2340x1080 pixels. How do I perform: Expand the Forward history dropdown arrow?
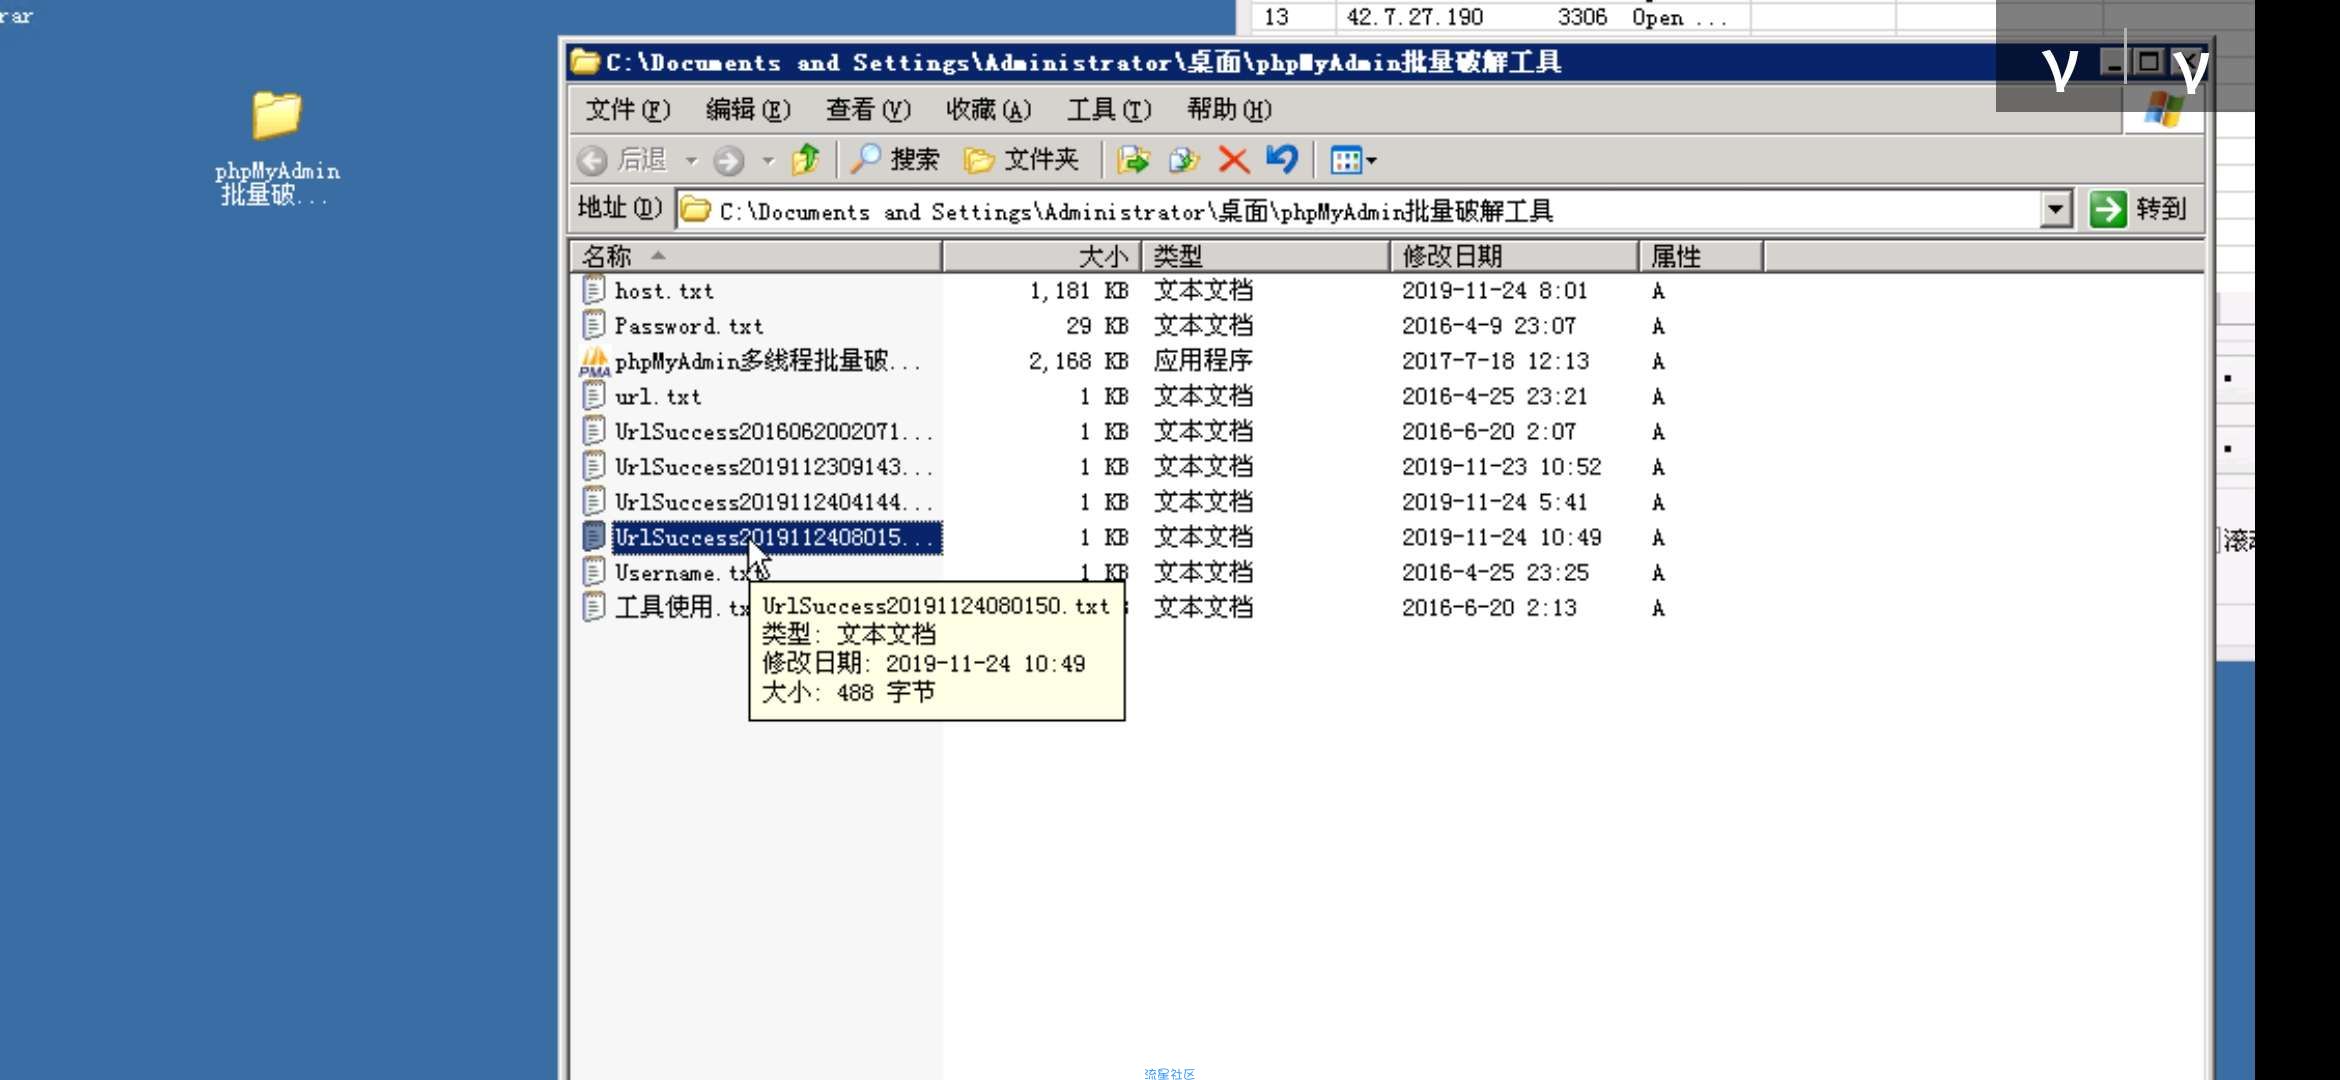pos(768,160)
